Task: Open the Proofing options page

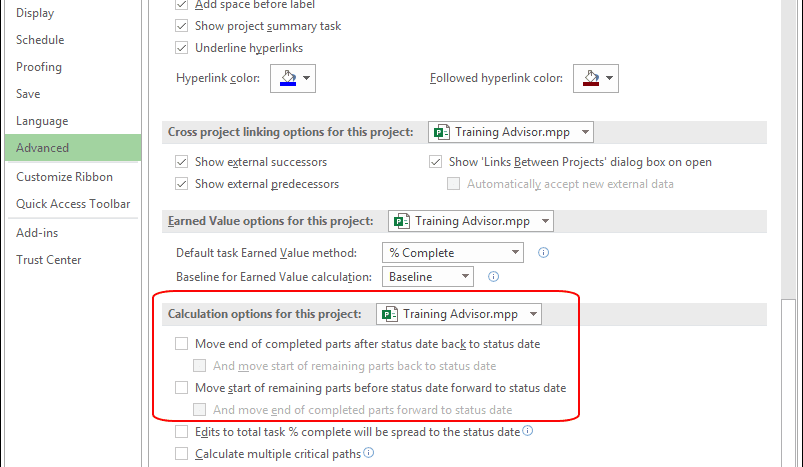Action: (39, 67)
